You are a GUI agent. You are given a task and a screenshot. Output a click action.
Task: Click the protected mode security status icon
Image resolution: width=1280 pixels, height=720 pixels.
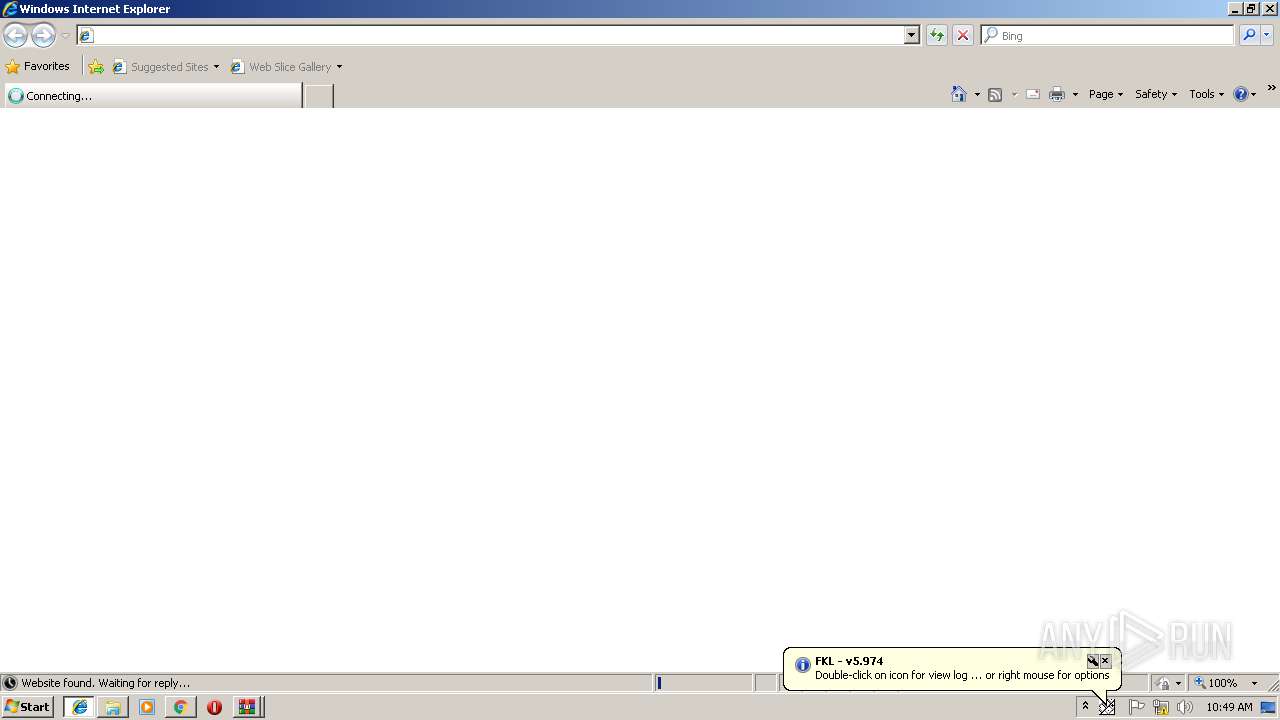(x=1163, y=683)
